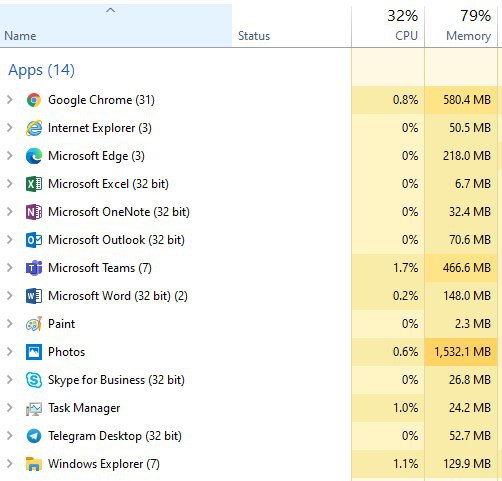
Task: Expand the Telegram Desktop process row
Action: 10,436
